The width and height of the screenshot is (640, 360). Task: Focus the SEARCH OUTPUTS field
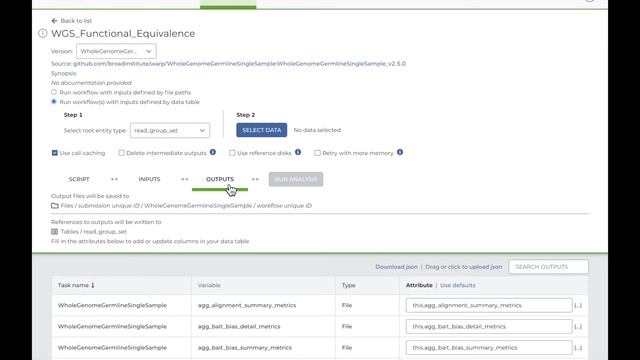coord(549,267)
